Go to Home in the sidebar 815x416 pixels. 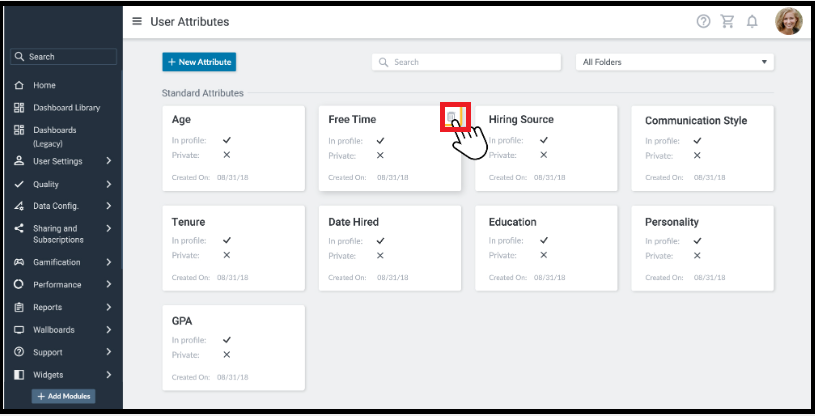point(44,85)
